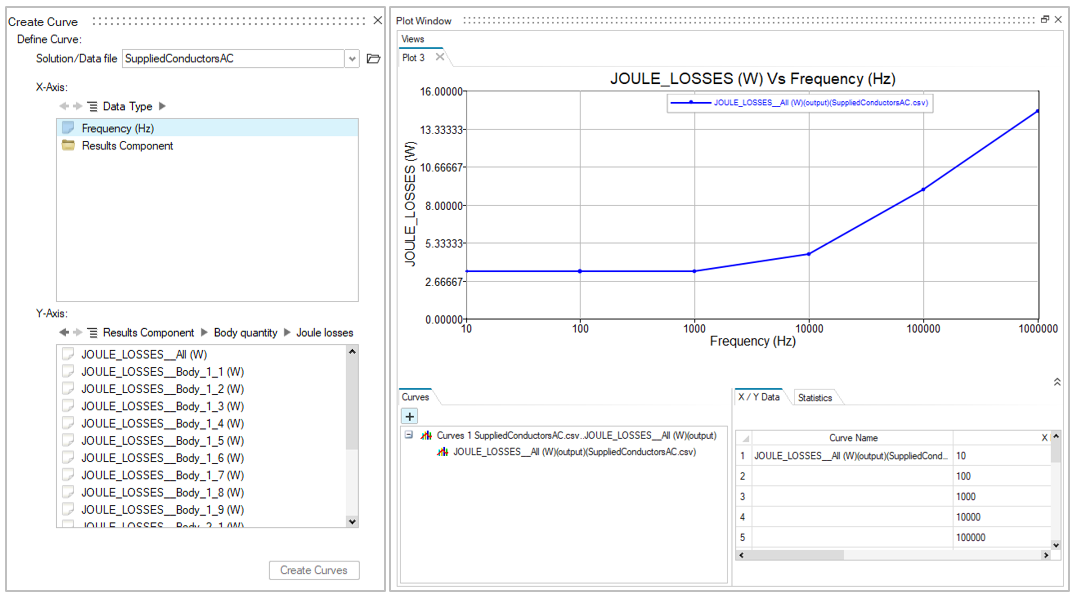Switch to the Statistics tab
The image size is (1075, 597).
tap(814, 398)
